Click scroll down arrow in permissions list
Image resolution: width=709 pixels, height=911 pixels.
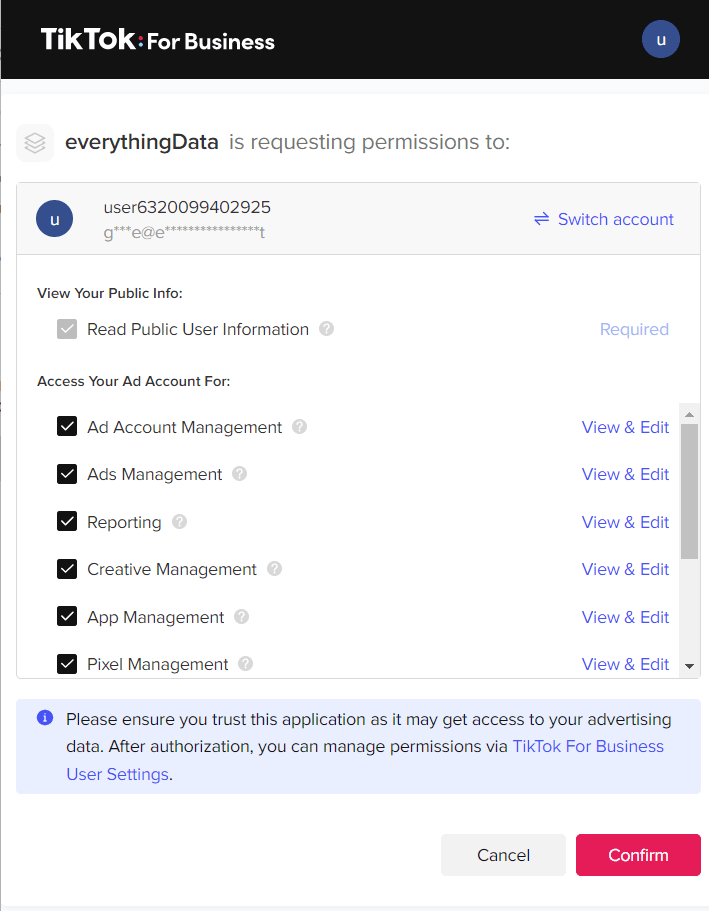[x=689, y=666]
